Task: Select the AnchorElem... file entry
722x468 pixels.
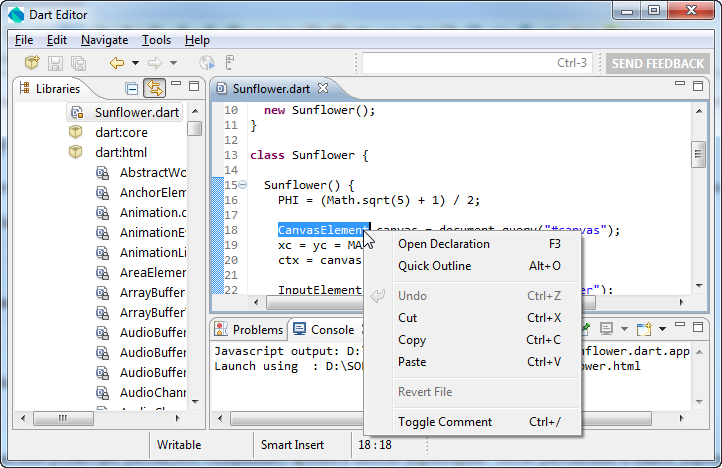Action: pos(141,193)
